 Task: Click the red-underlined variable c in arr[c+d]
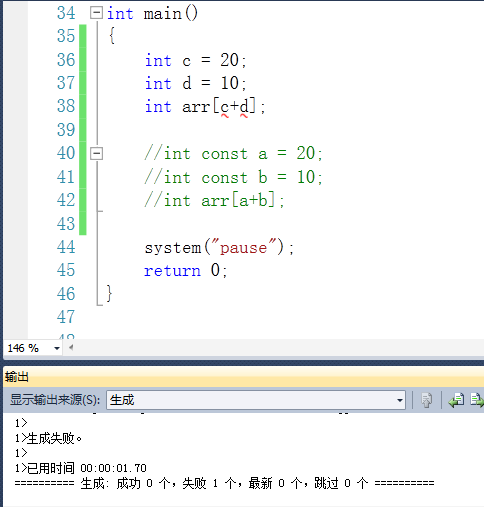[x=225, y=107]
